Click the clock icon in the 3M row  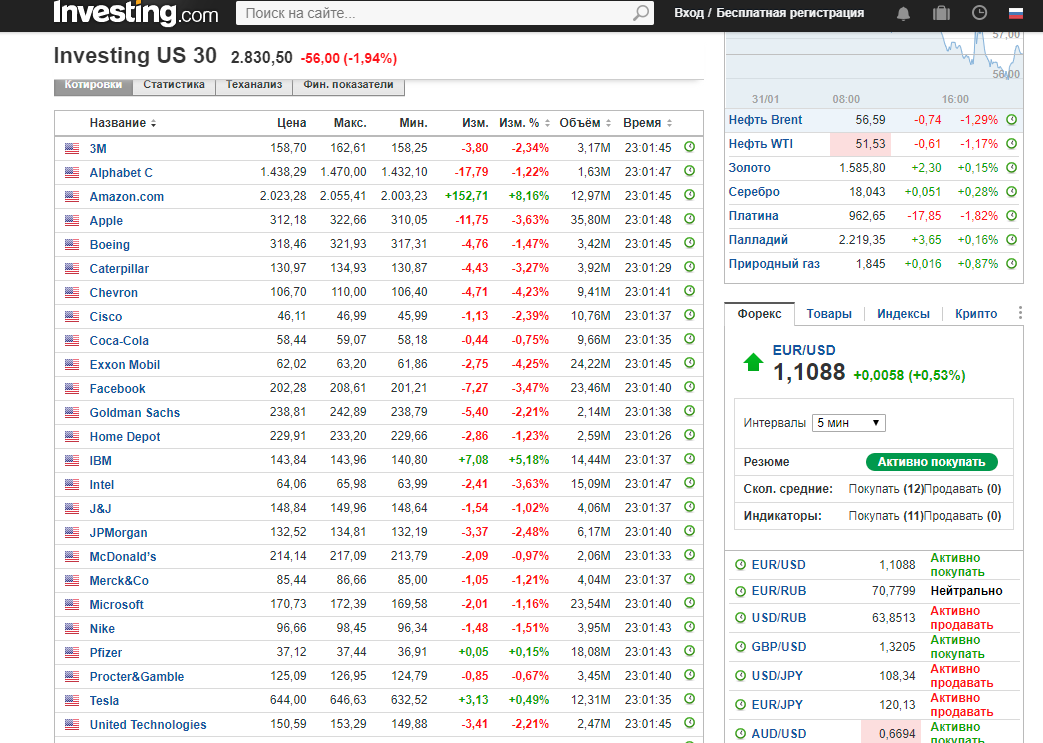[x=690, y=147]
